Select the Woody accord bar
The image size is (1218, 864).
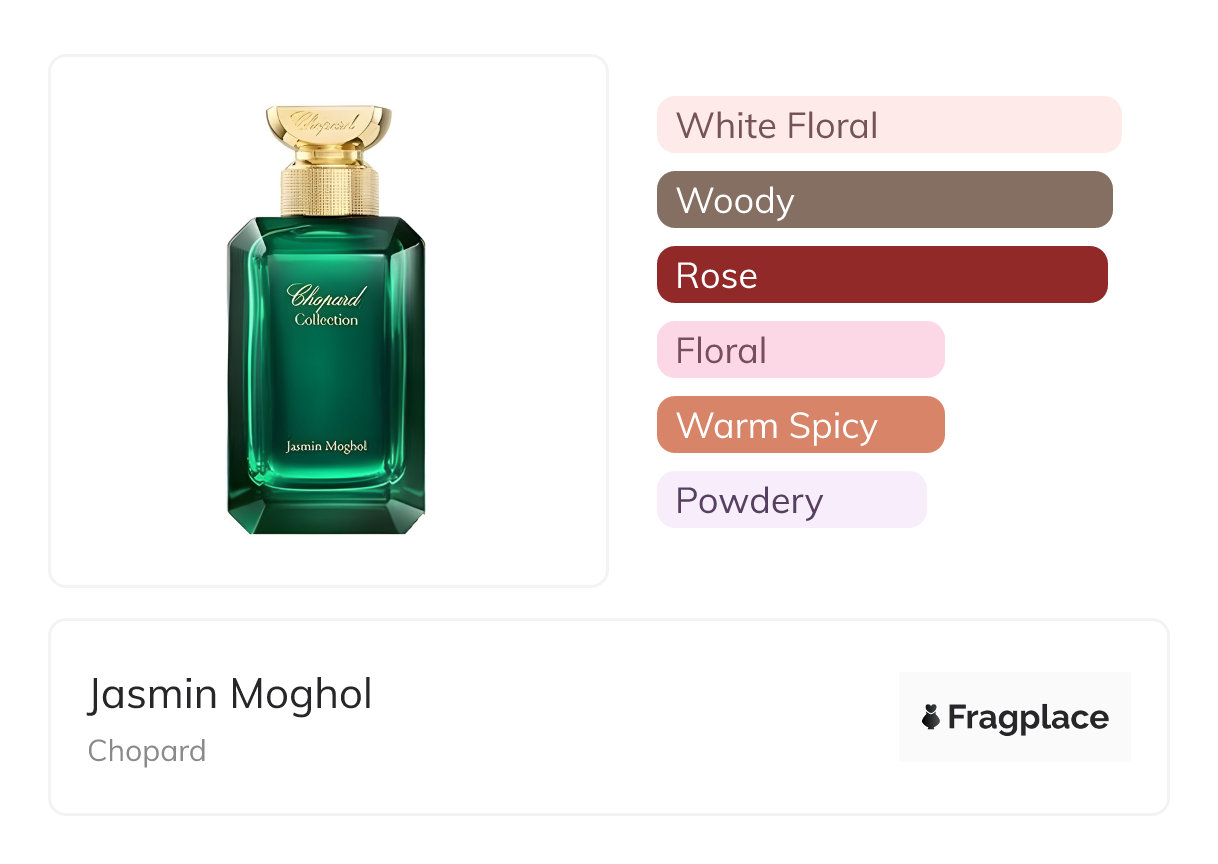tap(884, 200)
